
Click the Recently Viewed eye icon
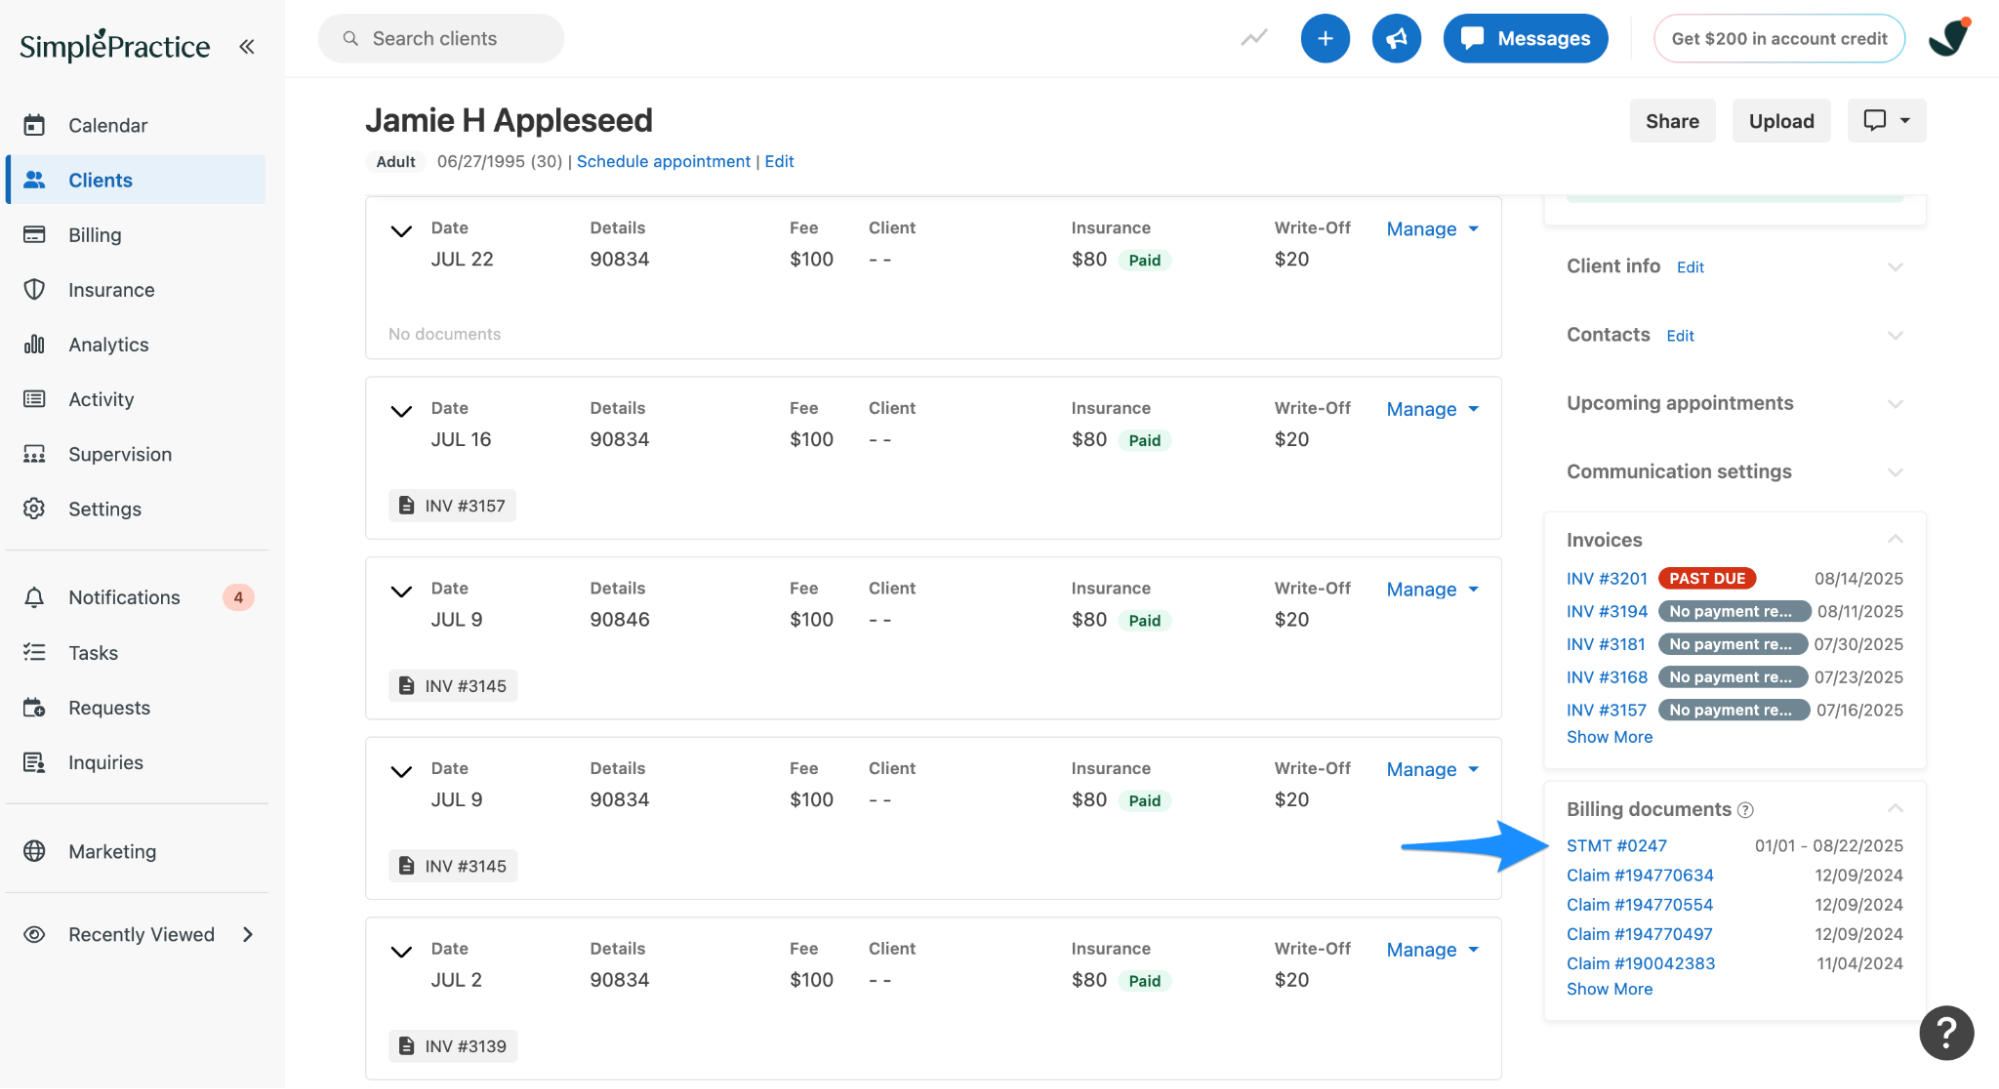pos(34,934)
